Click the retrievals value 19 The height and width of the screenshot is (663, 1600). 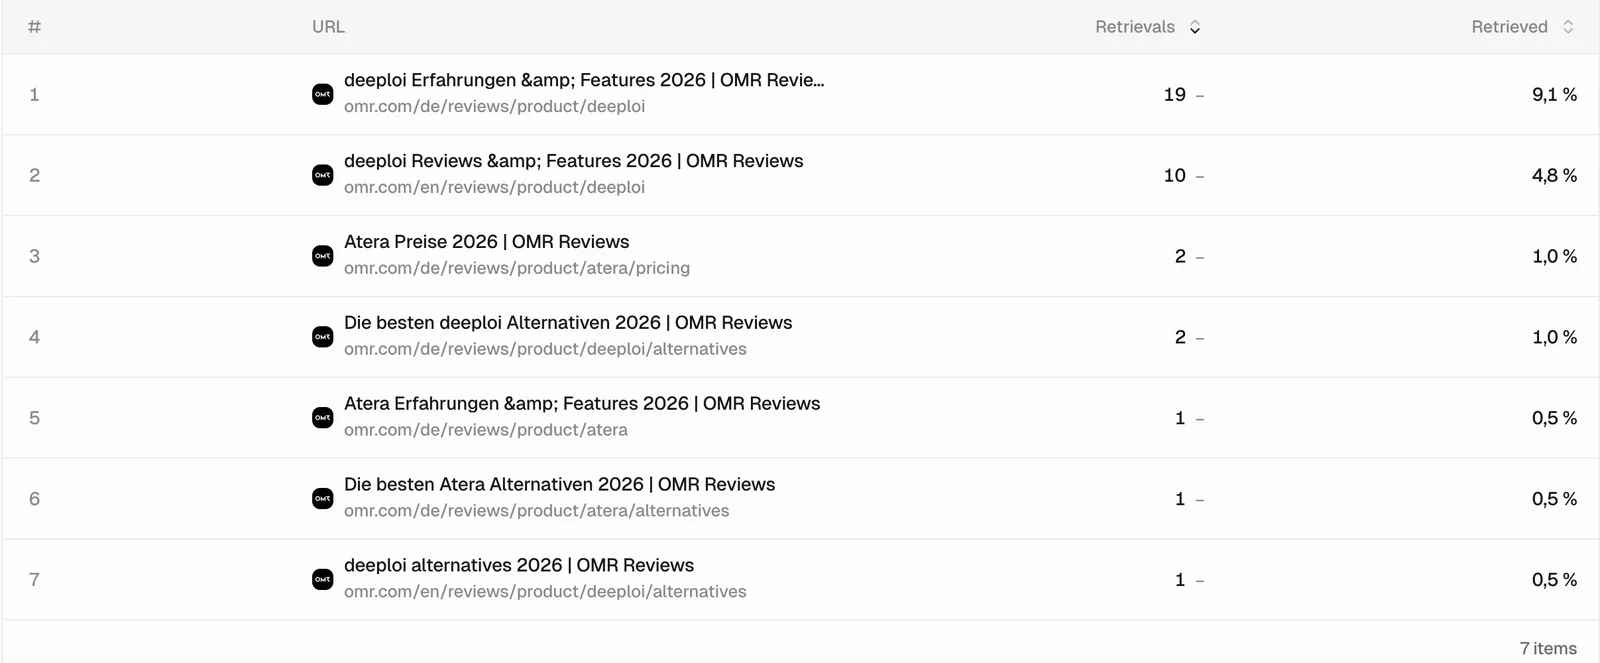(1174, 95)
